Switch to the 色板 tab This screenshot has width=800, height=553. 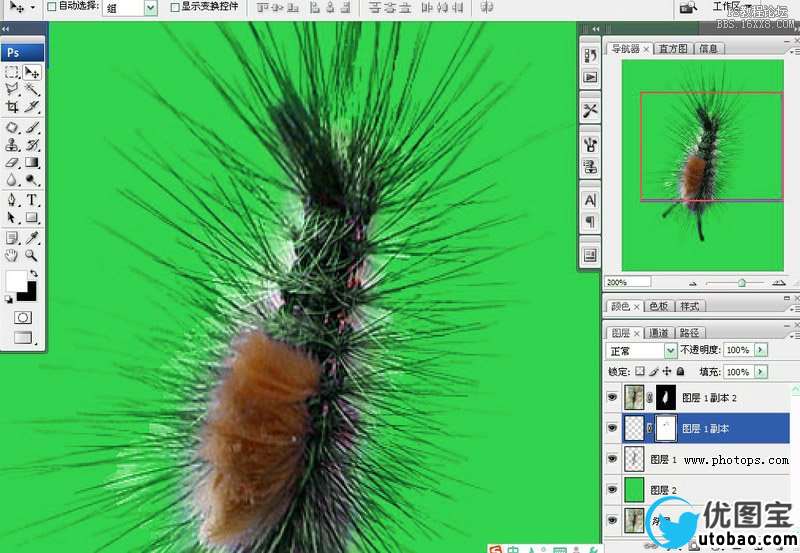click(659, 306)
